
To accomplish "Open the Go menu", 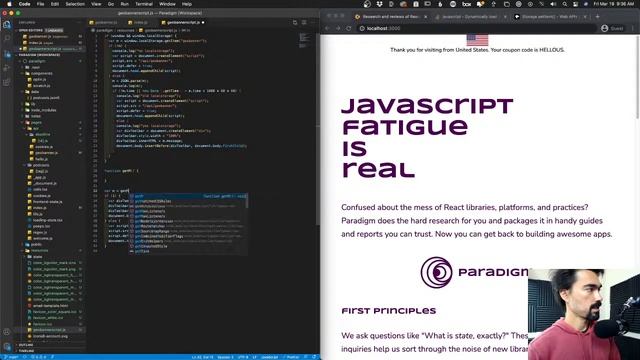I will [111, 4].
